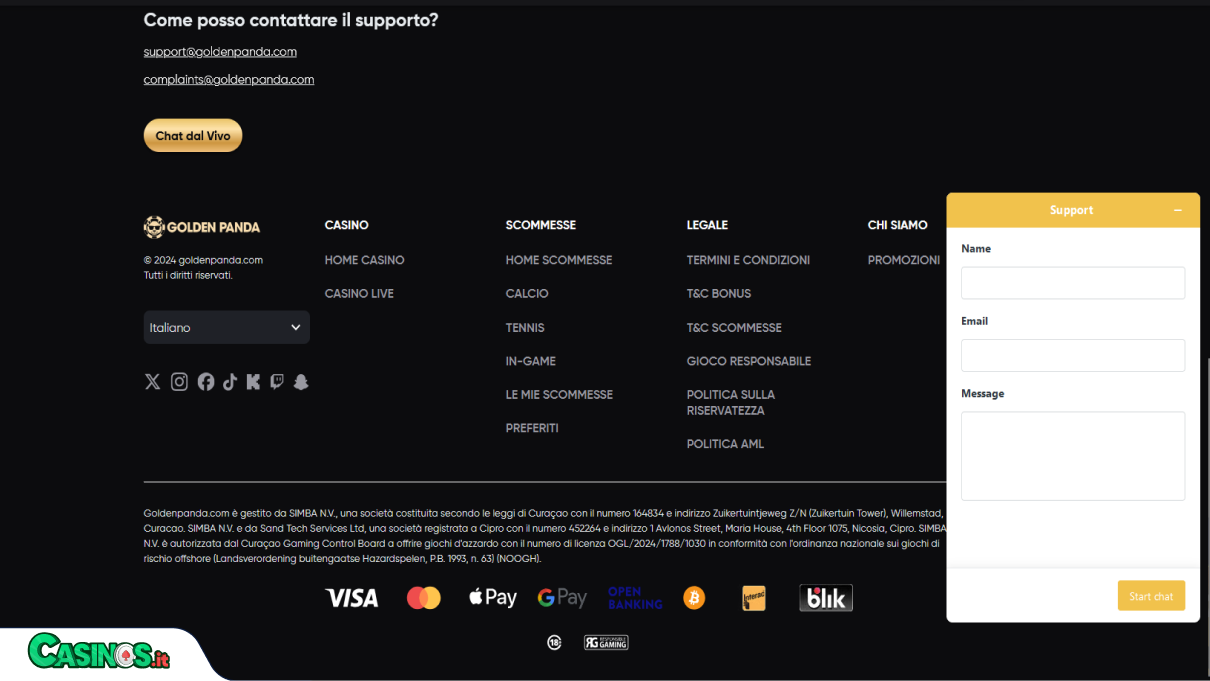This screenshot has width=1210, height=681.
Task: Click the Start chat button
Action: click(1151, 596)
